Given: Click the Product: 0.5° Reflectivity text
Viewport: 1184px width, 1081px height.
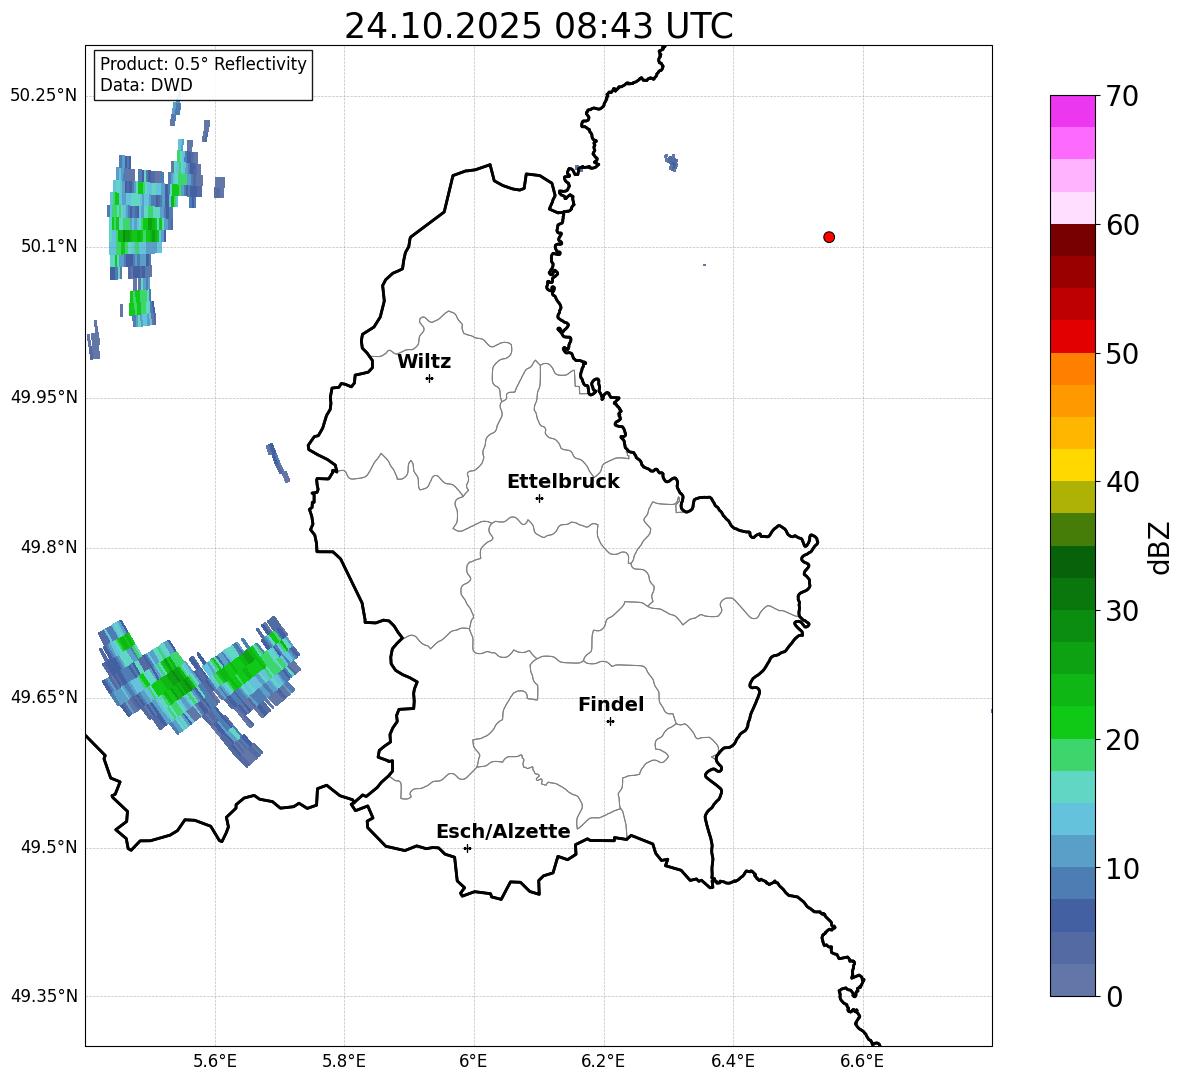Looking at the screenshot, I should [x=203, y=64].
